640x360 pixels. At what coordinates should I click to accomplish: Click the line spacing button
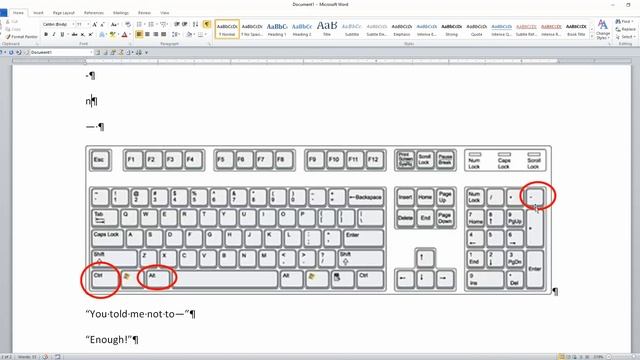pyautogui.click(x=175, y=34)
